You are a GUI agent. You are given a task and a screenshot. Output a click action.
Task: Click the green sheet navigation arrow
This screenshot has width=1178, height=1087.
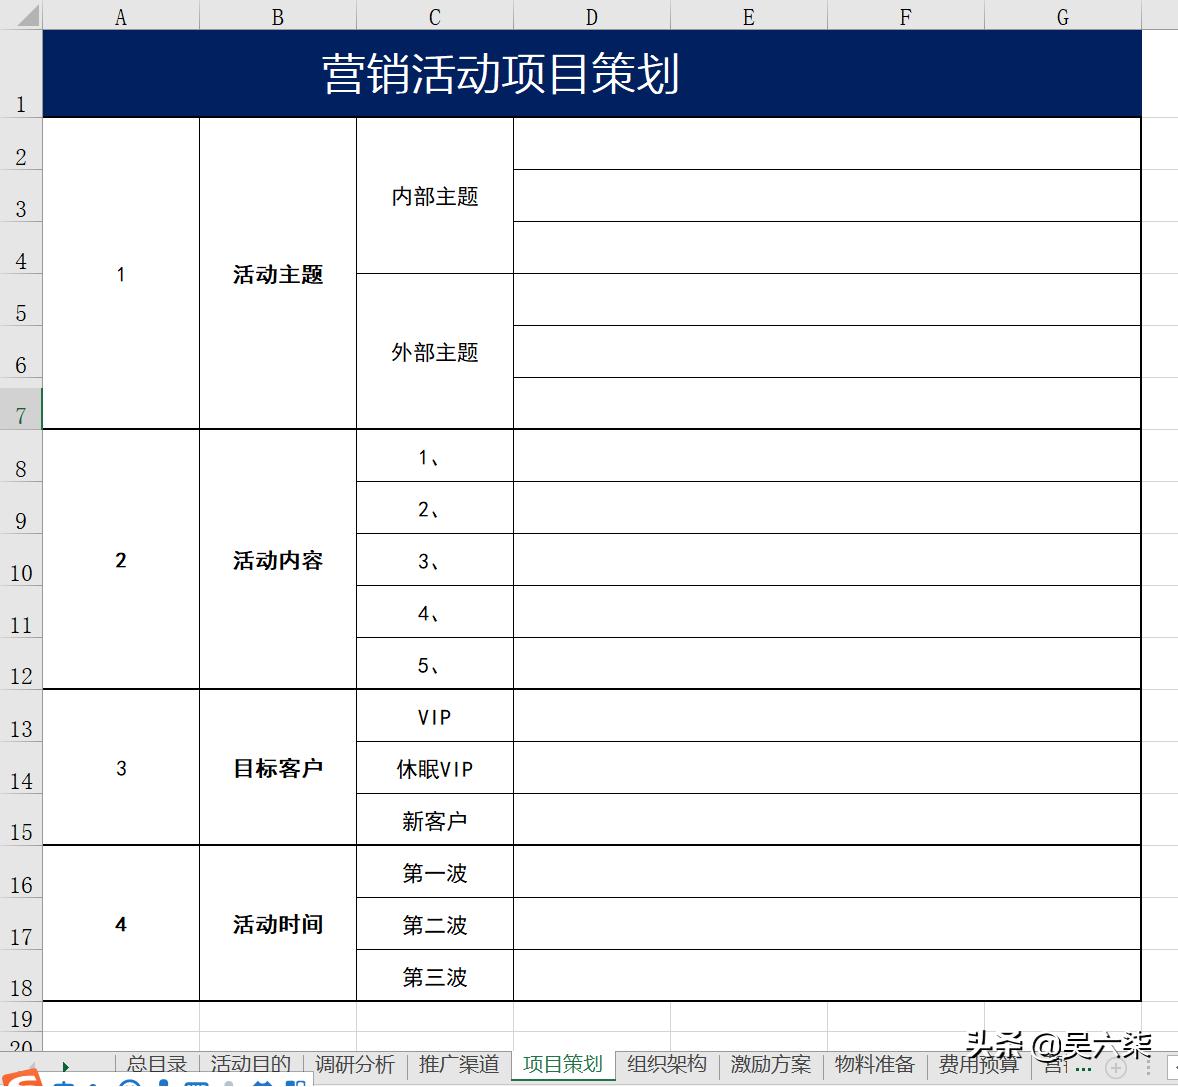(x=65, y=1066)
